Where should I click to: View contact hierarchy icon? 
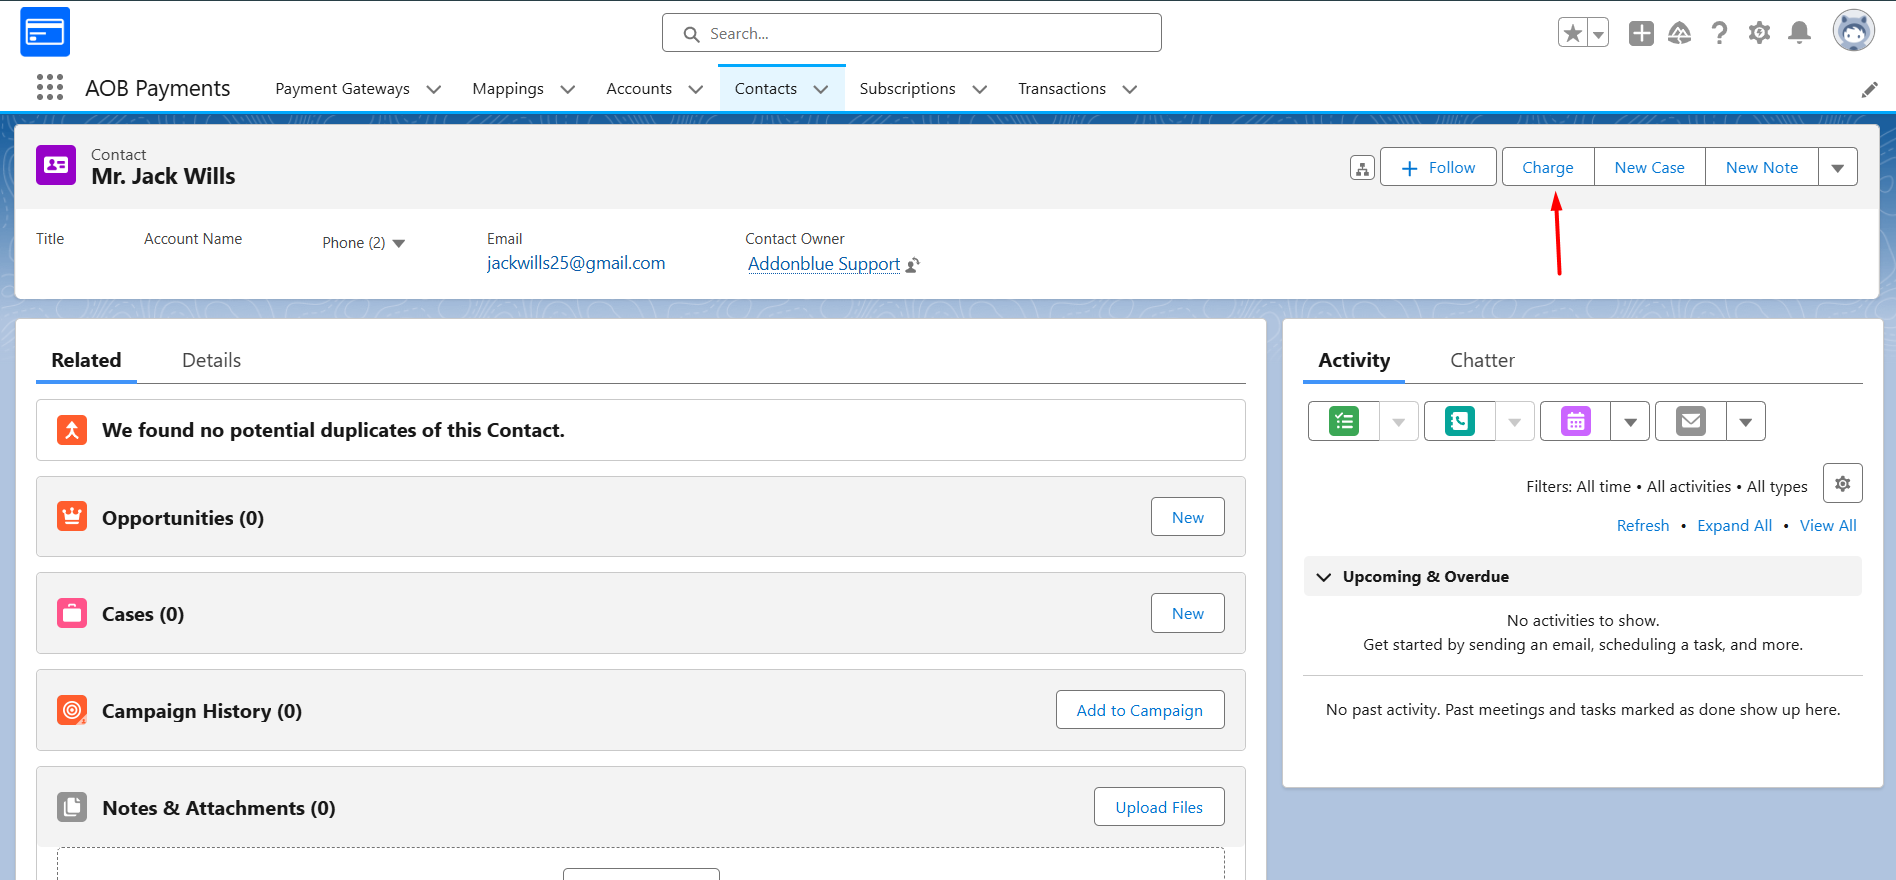click(1362, 168)
